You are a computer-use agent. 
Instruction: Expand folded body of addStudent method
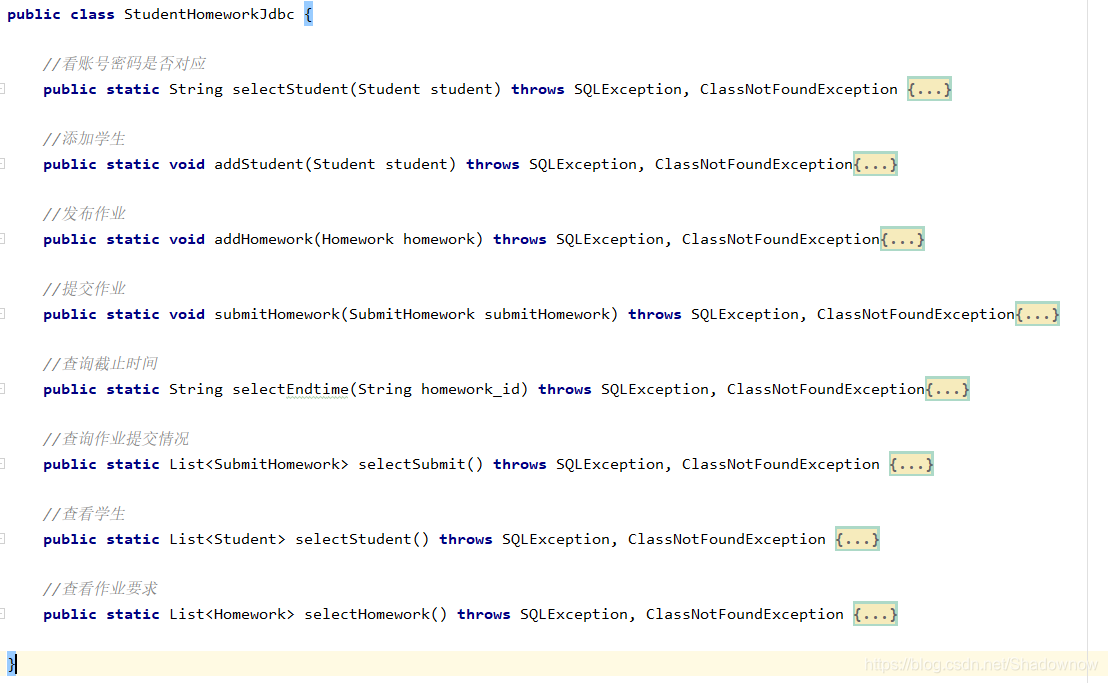click(875, 164)
